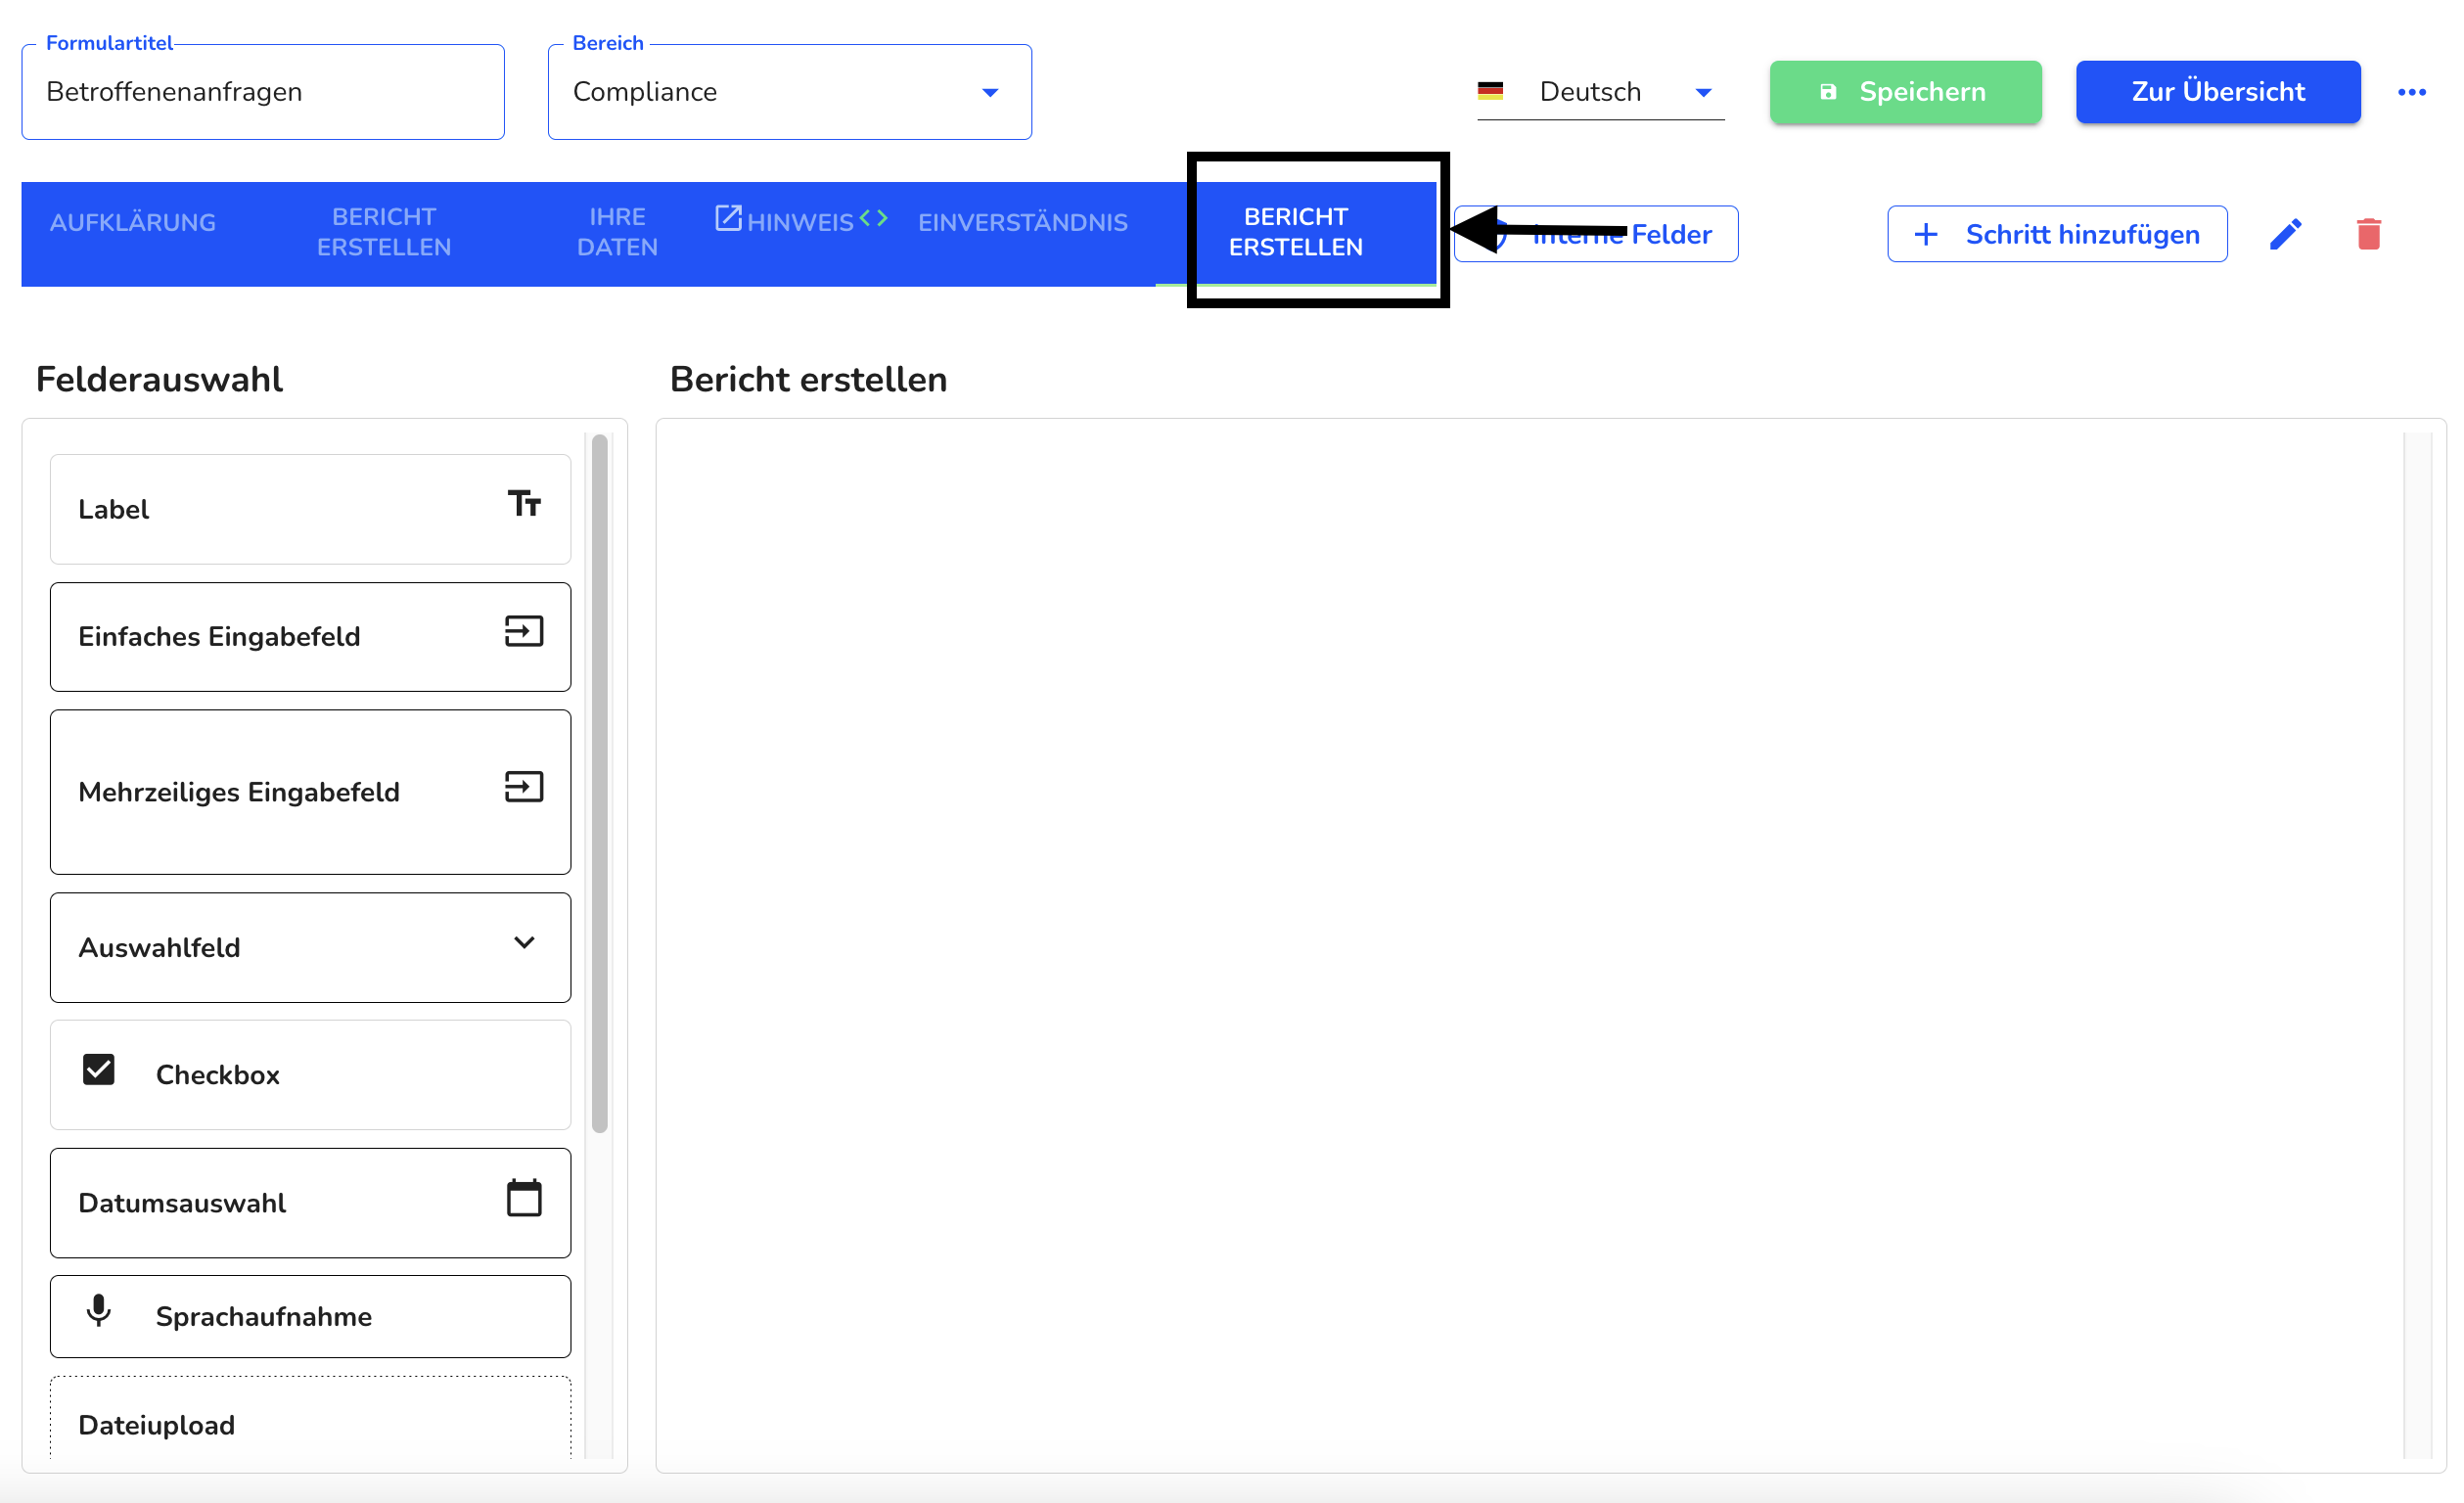Click the red trash delete icon

click(x=2369, y=234)
